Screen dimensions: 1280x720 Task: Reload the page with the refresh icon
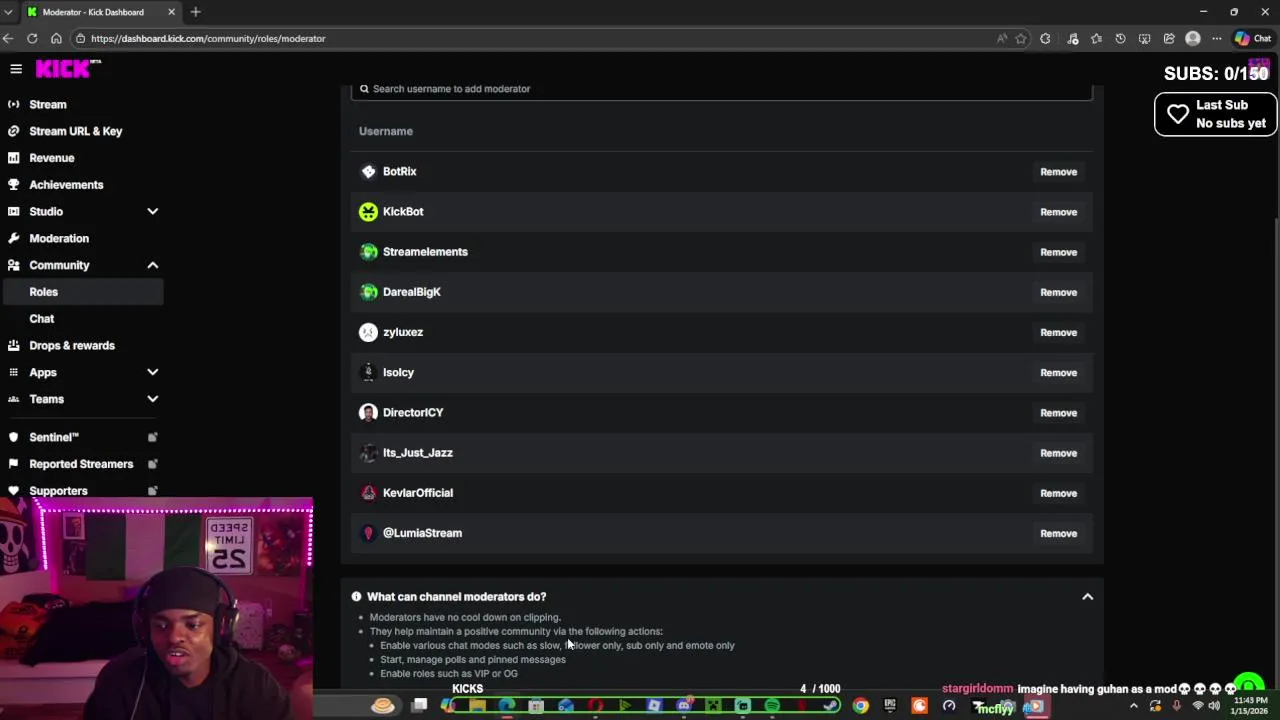pyautogui.click(x=32, y=38)
